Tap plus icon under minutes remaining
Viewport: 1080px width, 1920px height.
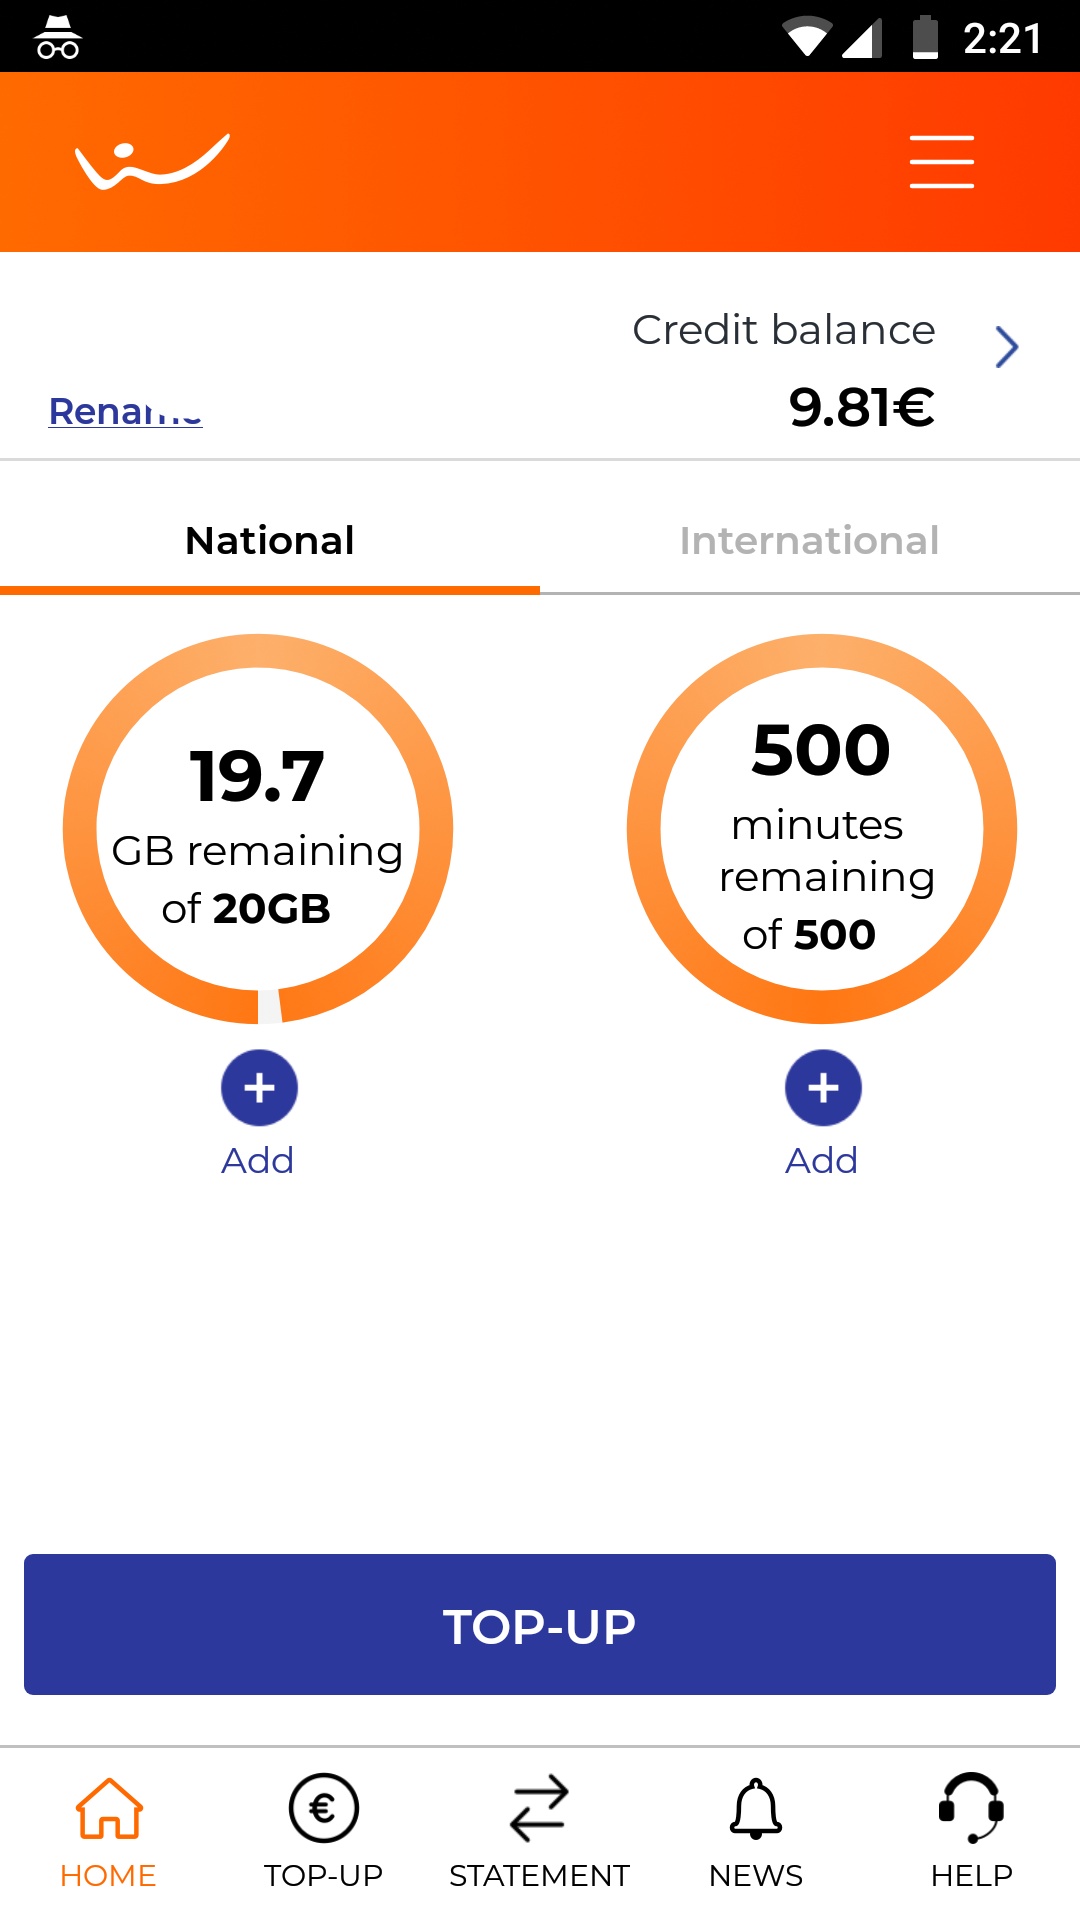[x=823, y=1088]
